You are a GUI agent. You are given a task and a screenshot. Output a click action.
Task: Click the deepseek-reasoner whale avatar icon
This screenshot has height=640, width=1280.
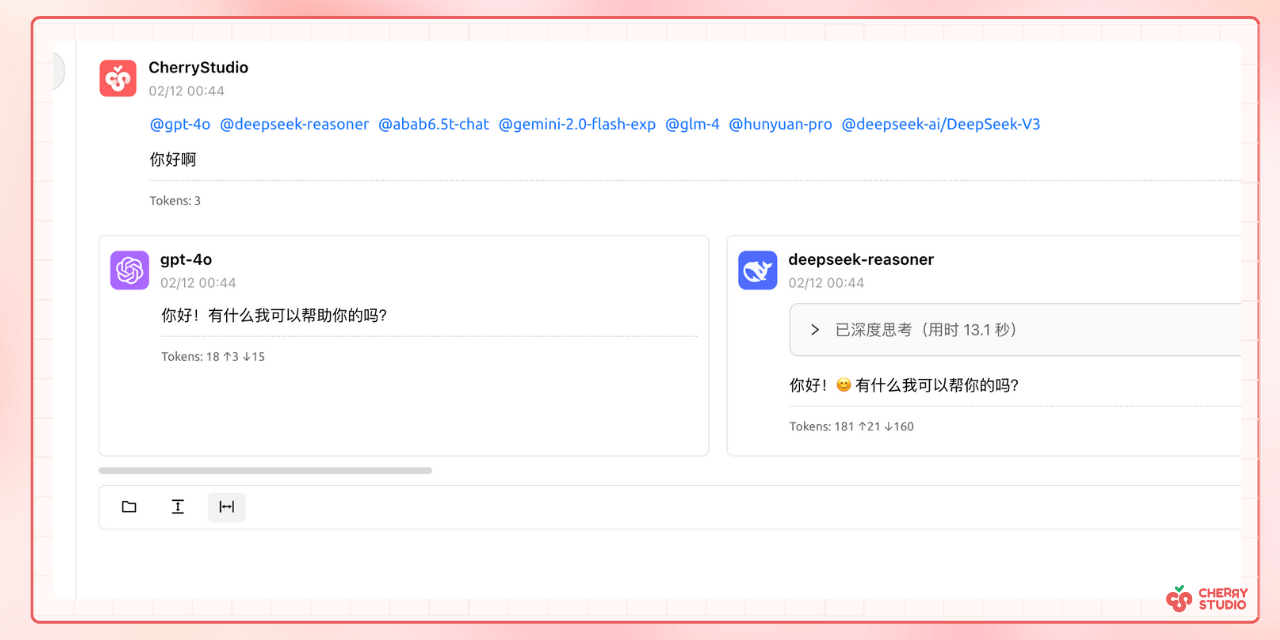(x=758, y=270)
